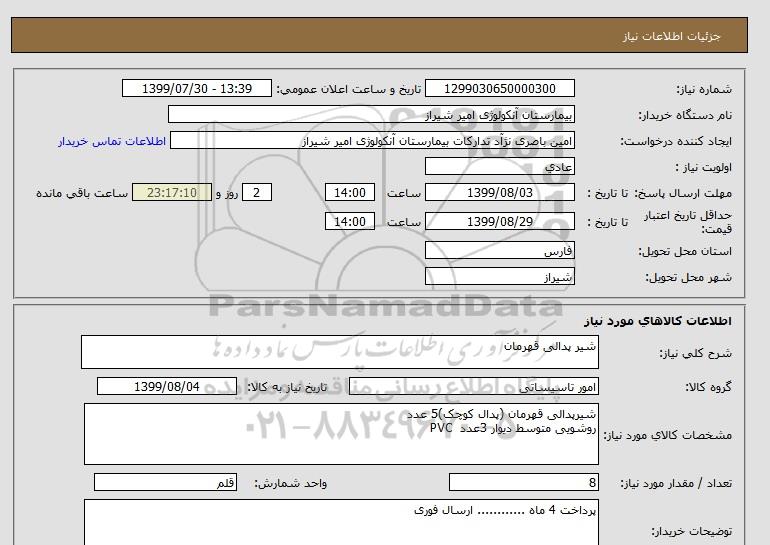Click the need number field 1299030650000300
The width and height of the screenshot is (770, 545).
coord(499,89)
